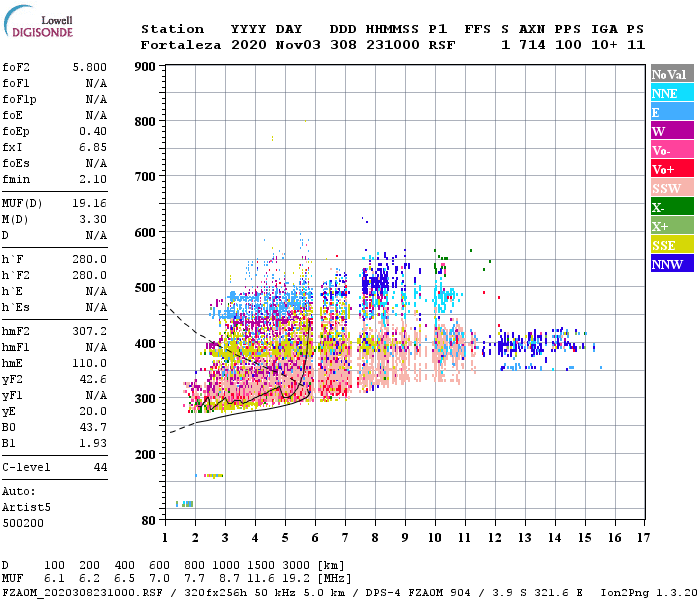Select the E blue legend swatch

[x=672, y=112]
